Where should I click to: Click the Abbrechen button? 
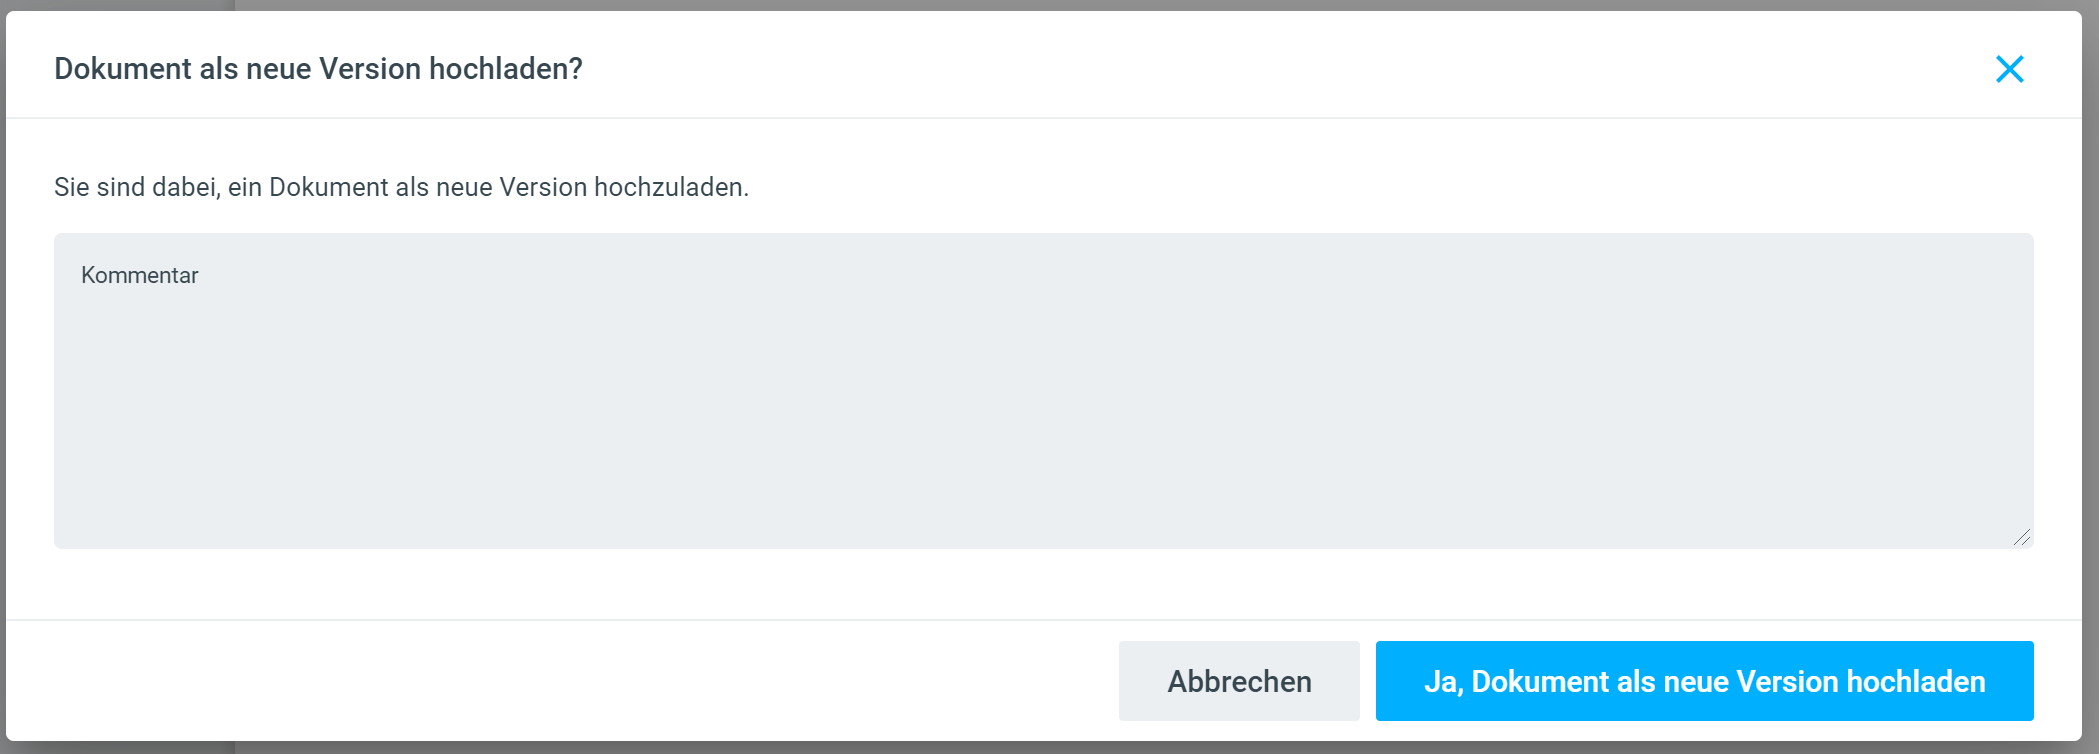pyautogui.click(x=1238, y=681)
